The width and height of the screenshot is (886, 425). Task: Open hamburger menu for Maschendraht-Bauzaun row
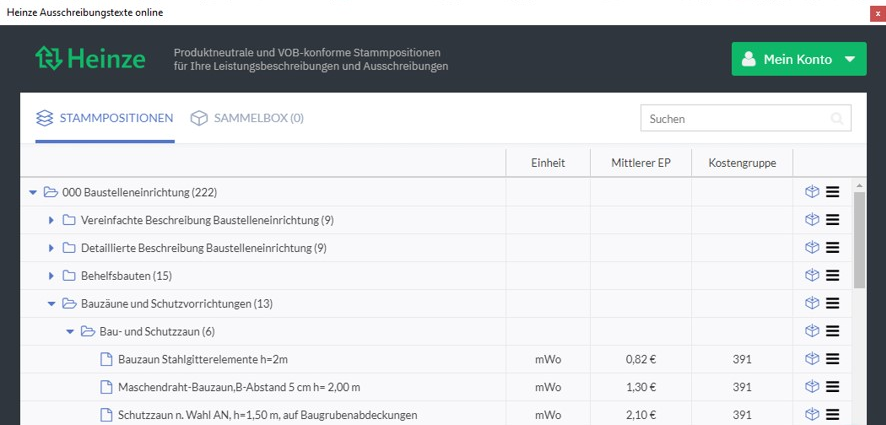[832, 387]
